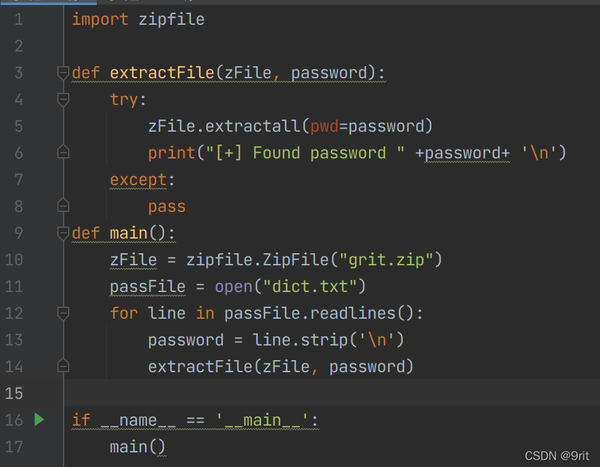600x467 pixels.
Task: Collapse the main function at line 9
Action: click(63, 233)
